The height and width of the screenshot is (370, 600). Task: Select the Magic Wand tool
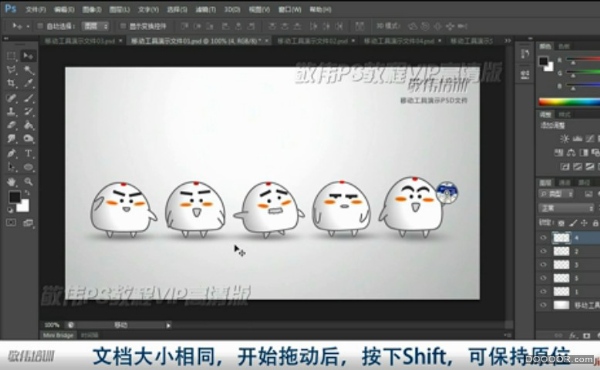28,70
